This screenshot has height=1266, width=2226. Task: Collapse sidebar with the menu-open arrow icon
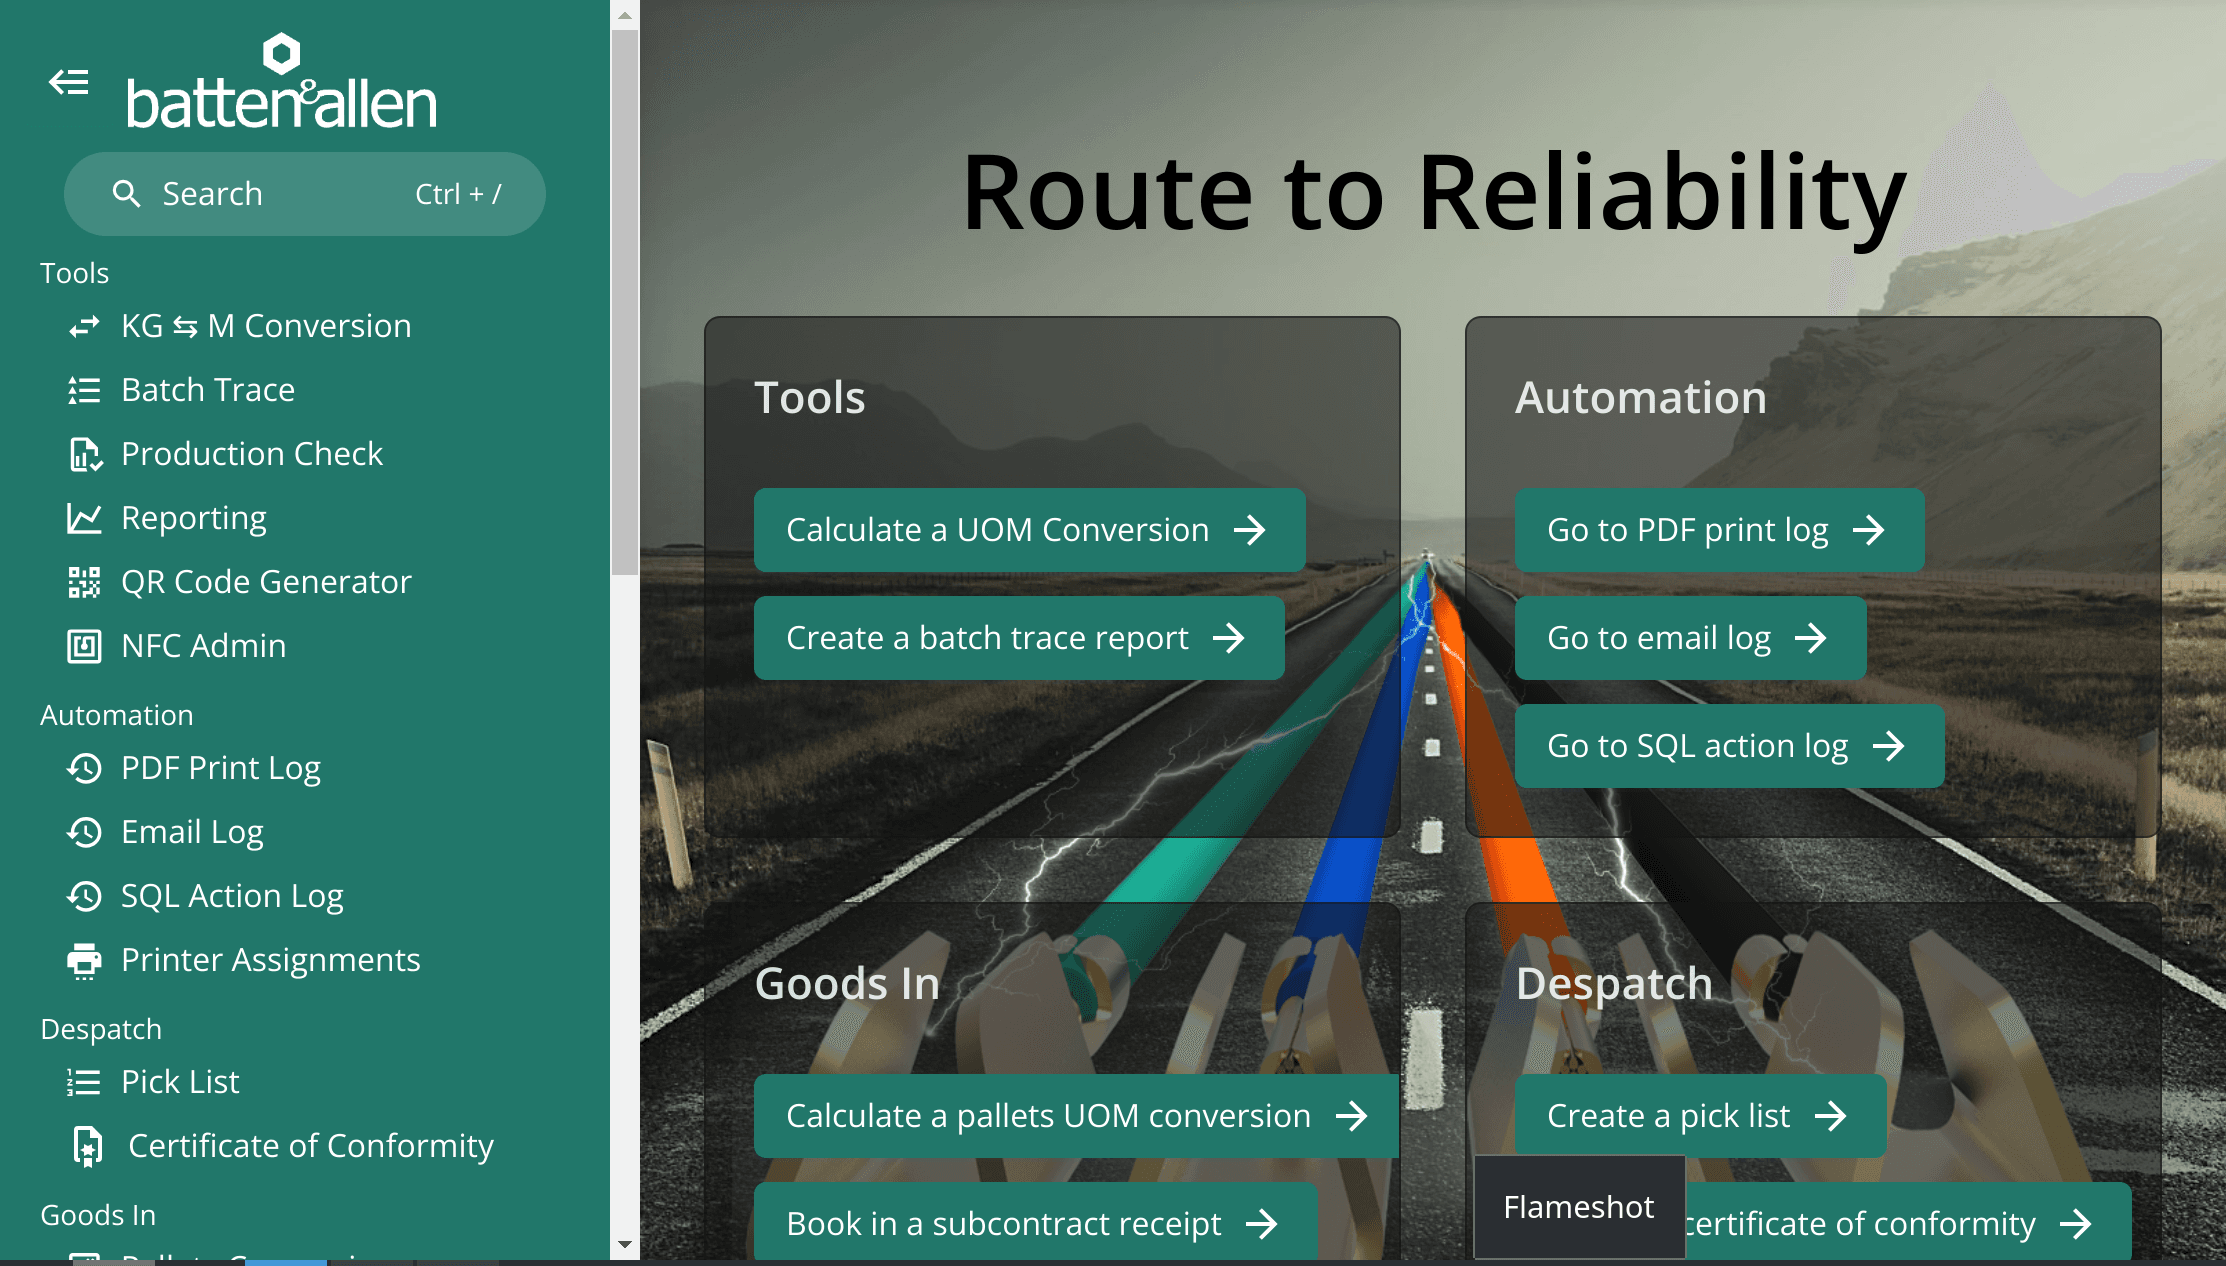(69, 82)
